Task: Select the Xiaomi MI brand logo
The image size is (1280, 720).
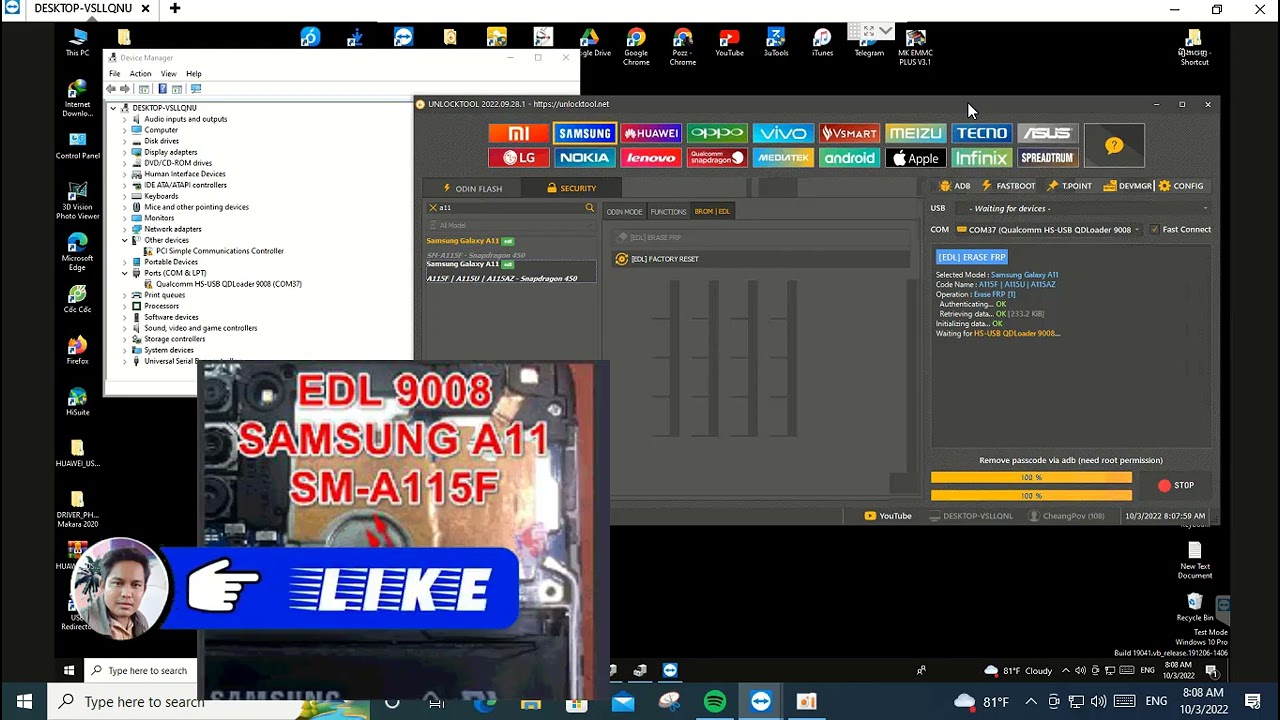Action: [518, 133]
